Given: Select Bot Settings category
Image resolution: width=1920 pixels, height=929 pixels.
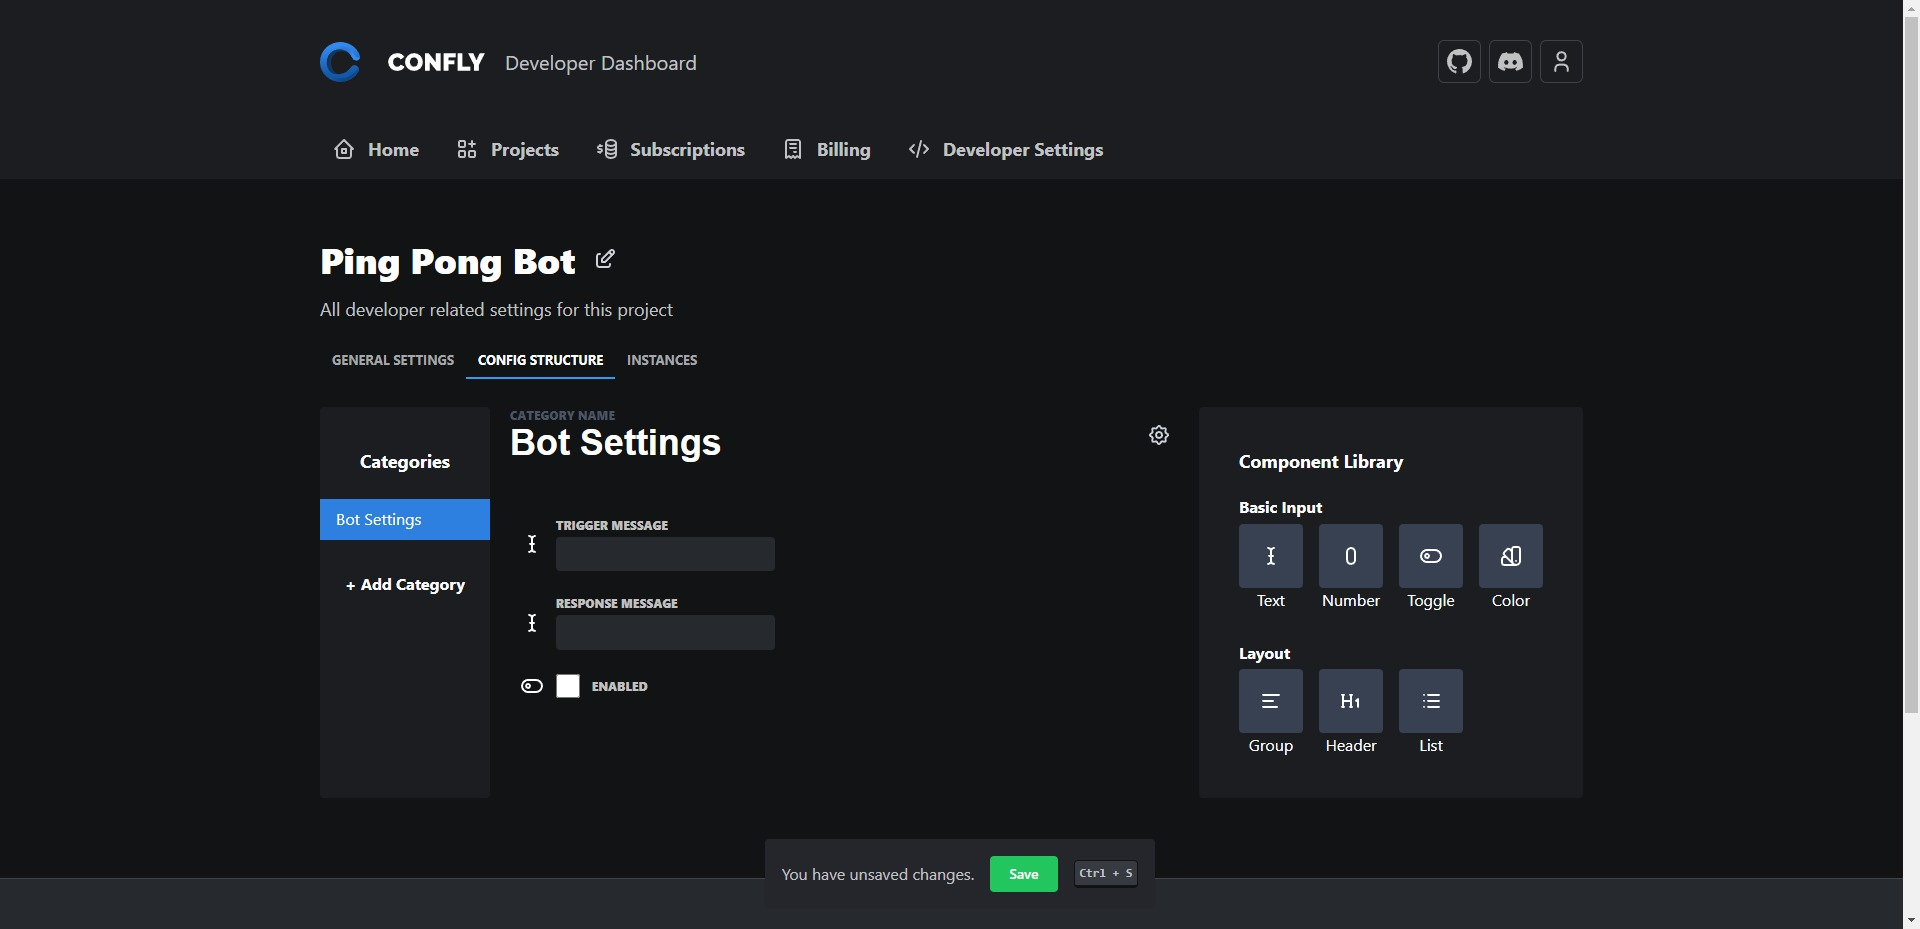Looking at the screenshot, I should (405, 520).
